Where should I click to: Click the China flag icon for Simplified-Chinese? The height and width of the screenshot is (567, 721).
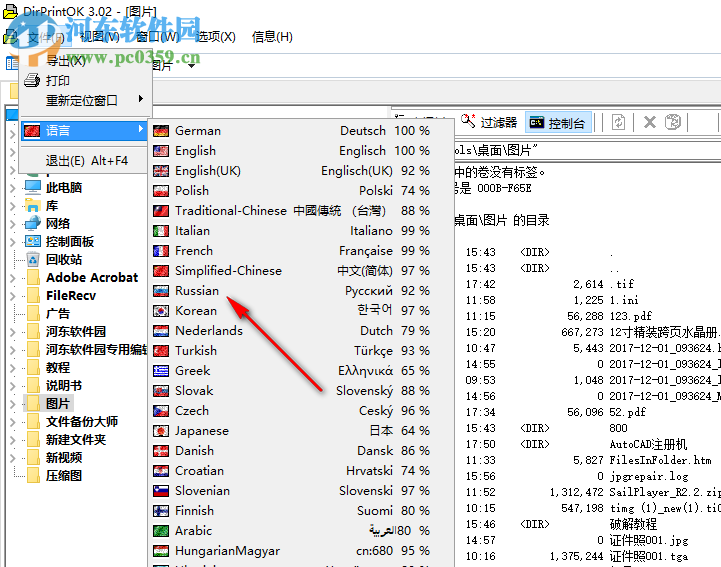point(161,271)
